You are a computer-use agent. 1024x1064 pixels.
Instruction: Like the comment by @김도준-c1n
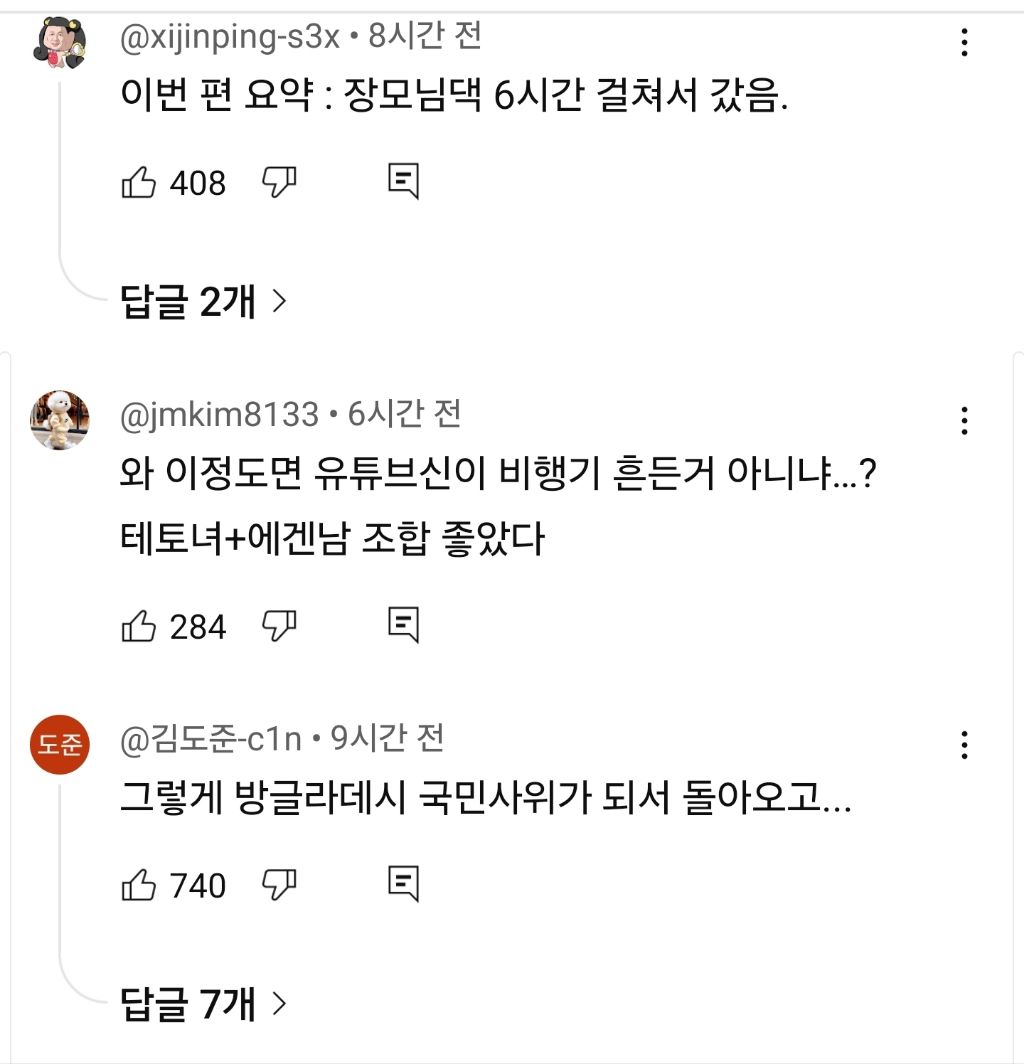coord(139,885)
